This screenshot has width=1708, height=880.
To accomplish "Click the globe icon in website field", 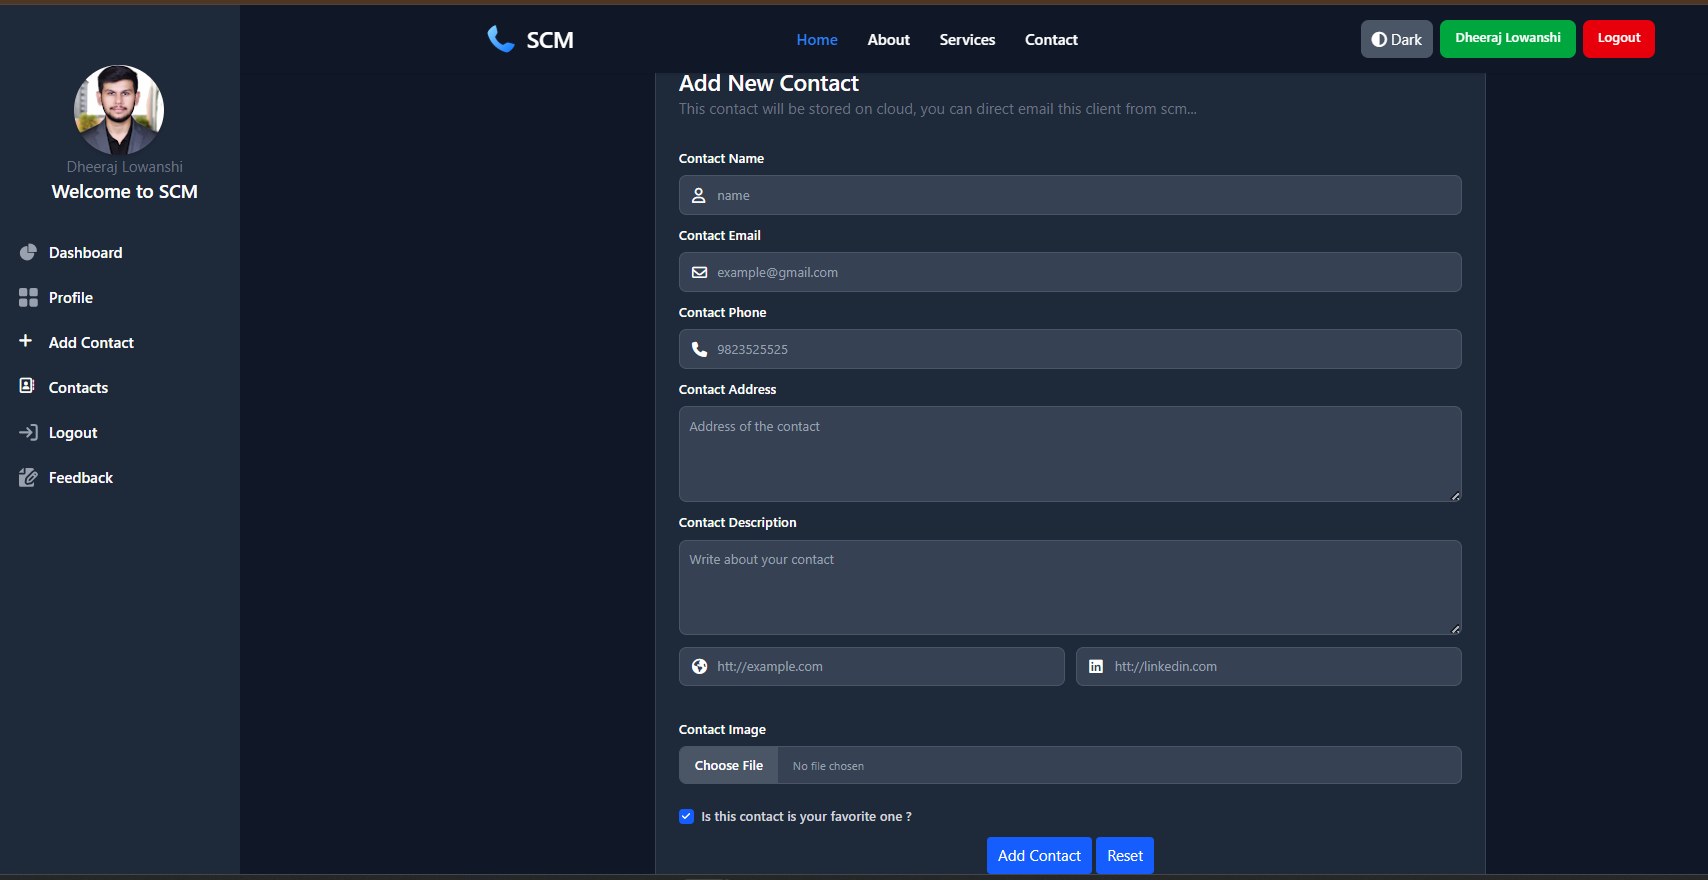I will 699,666.
